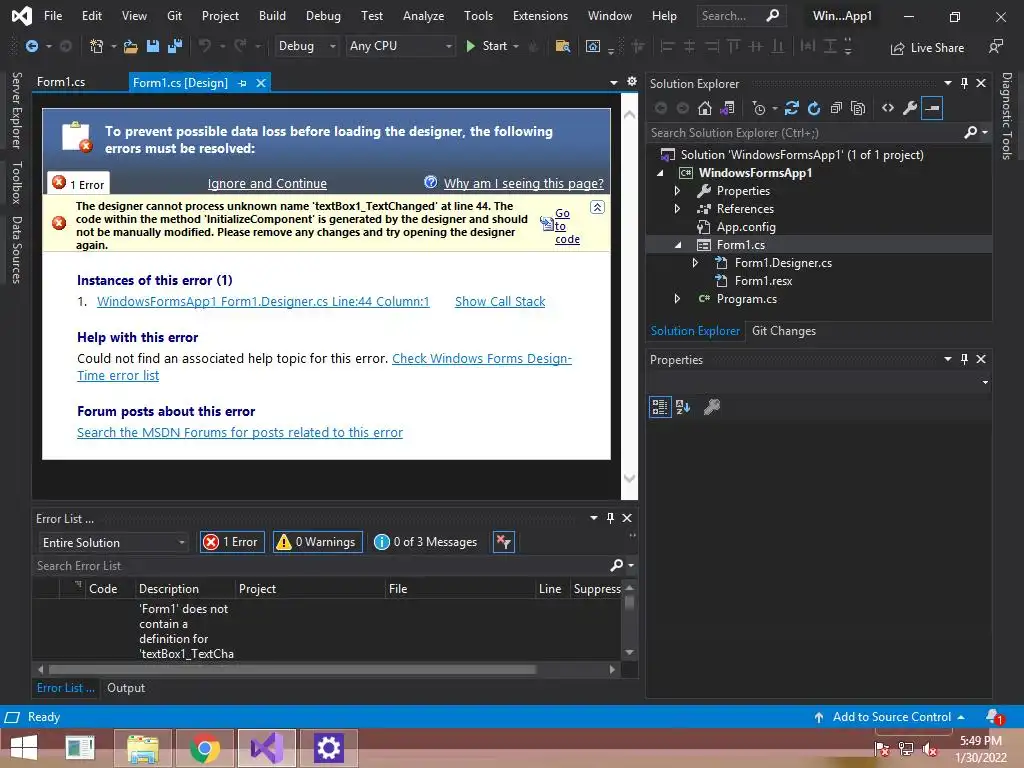Toggle auto-hide pin on Solution Explorer panel
Image resolution: width=1024 pixels, height=768 pixels.
[964, 84]
